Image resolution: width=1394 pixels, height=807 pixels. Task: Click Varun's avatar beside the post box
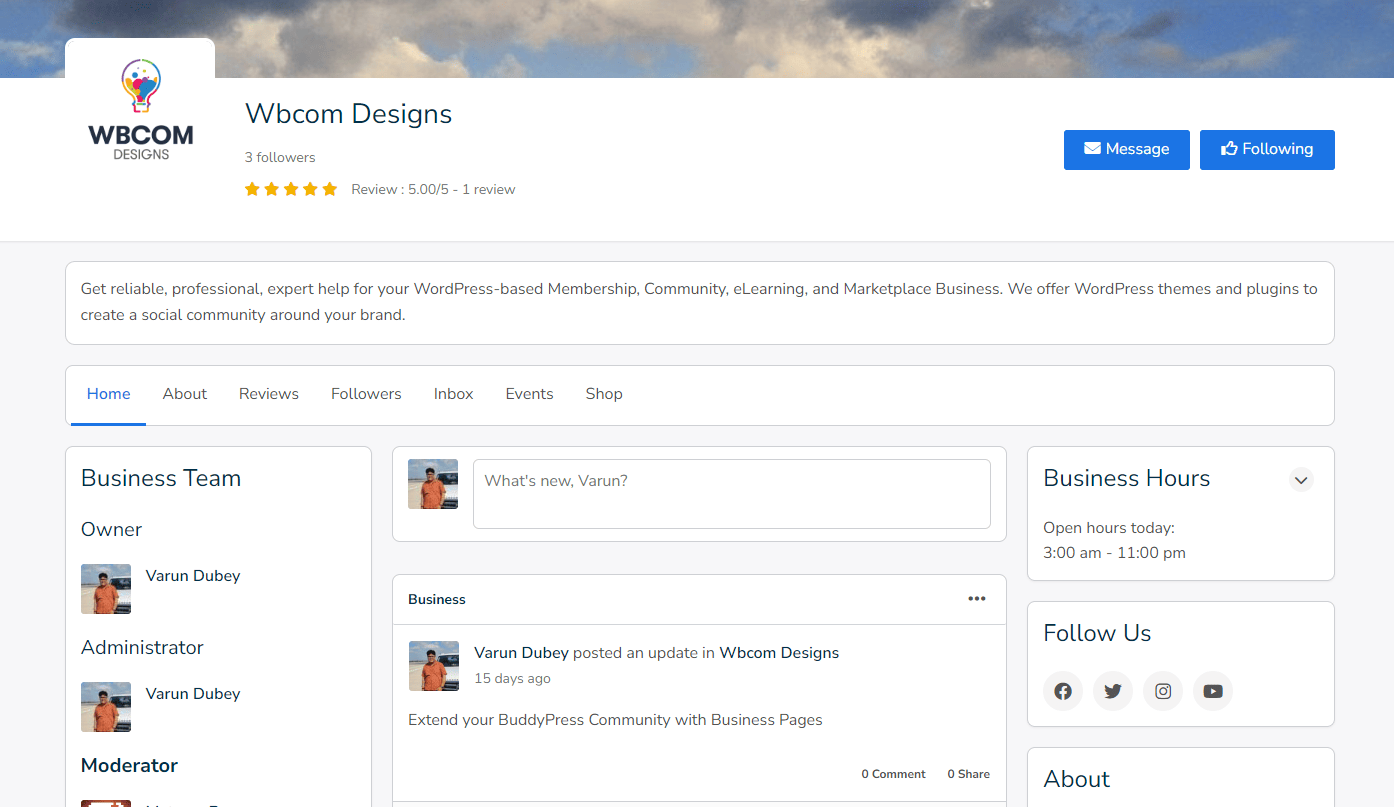tap(433, 484)
